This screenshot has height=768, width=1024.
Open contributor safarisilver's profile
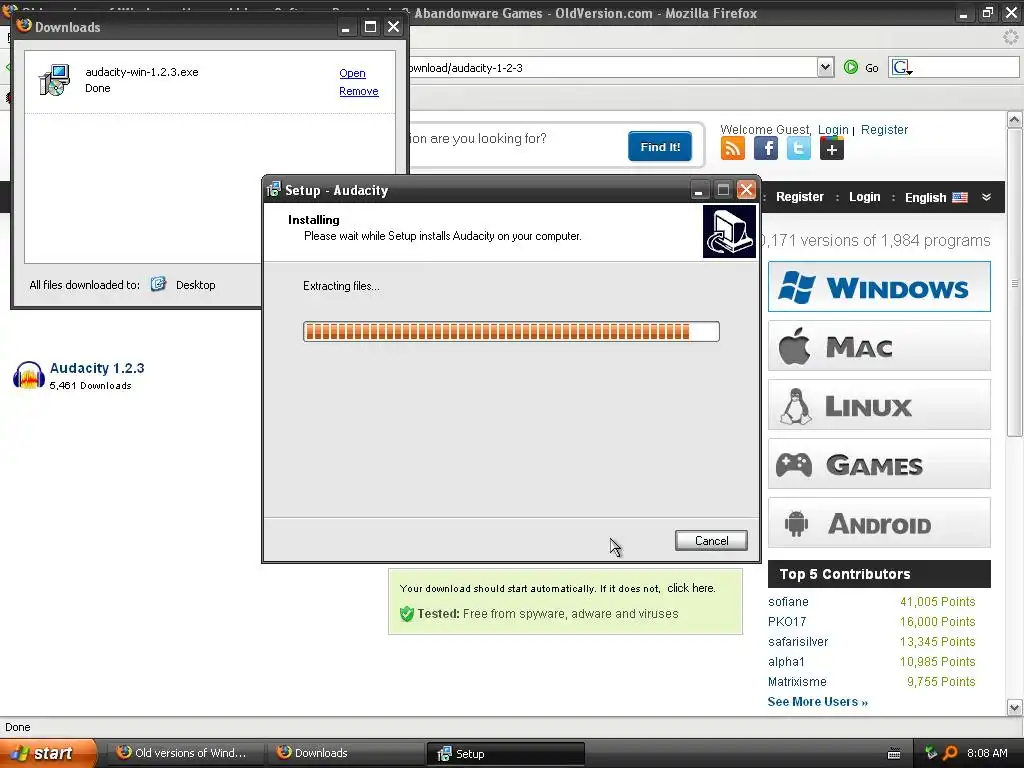[x=798, y=642]
